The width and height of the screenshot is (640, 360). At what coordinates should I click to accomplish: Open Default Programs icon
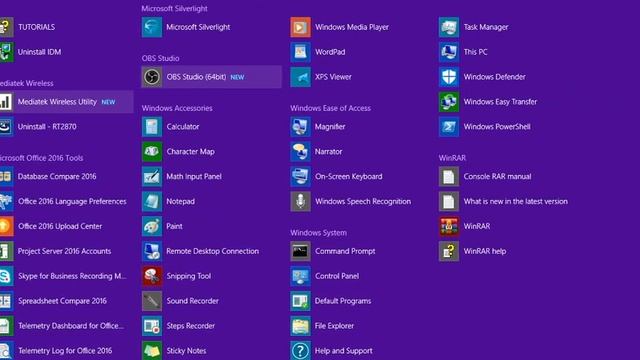point(300,301)
